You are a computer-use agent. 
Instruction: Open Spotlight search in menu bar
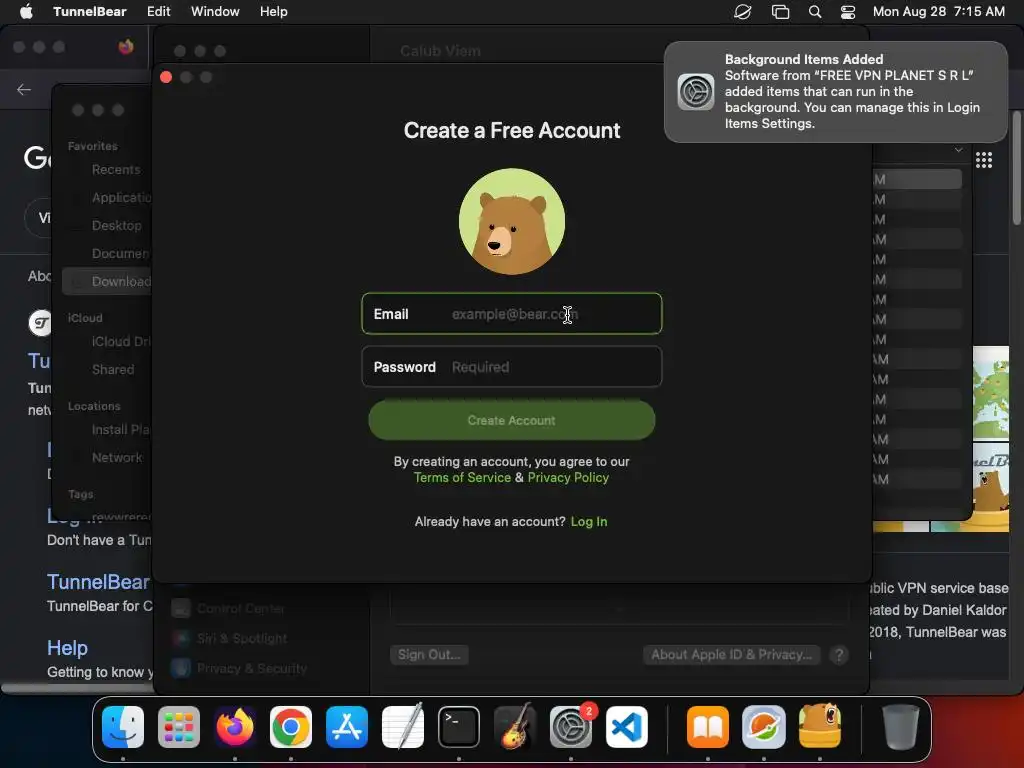coord(814,12)
